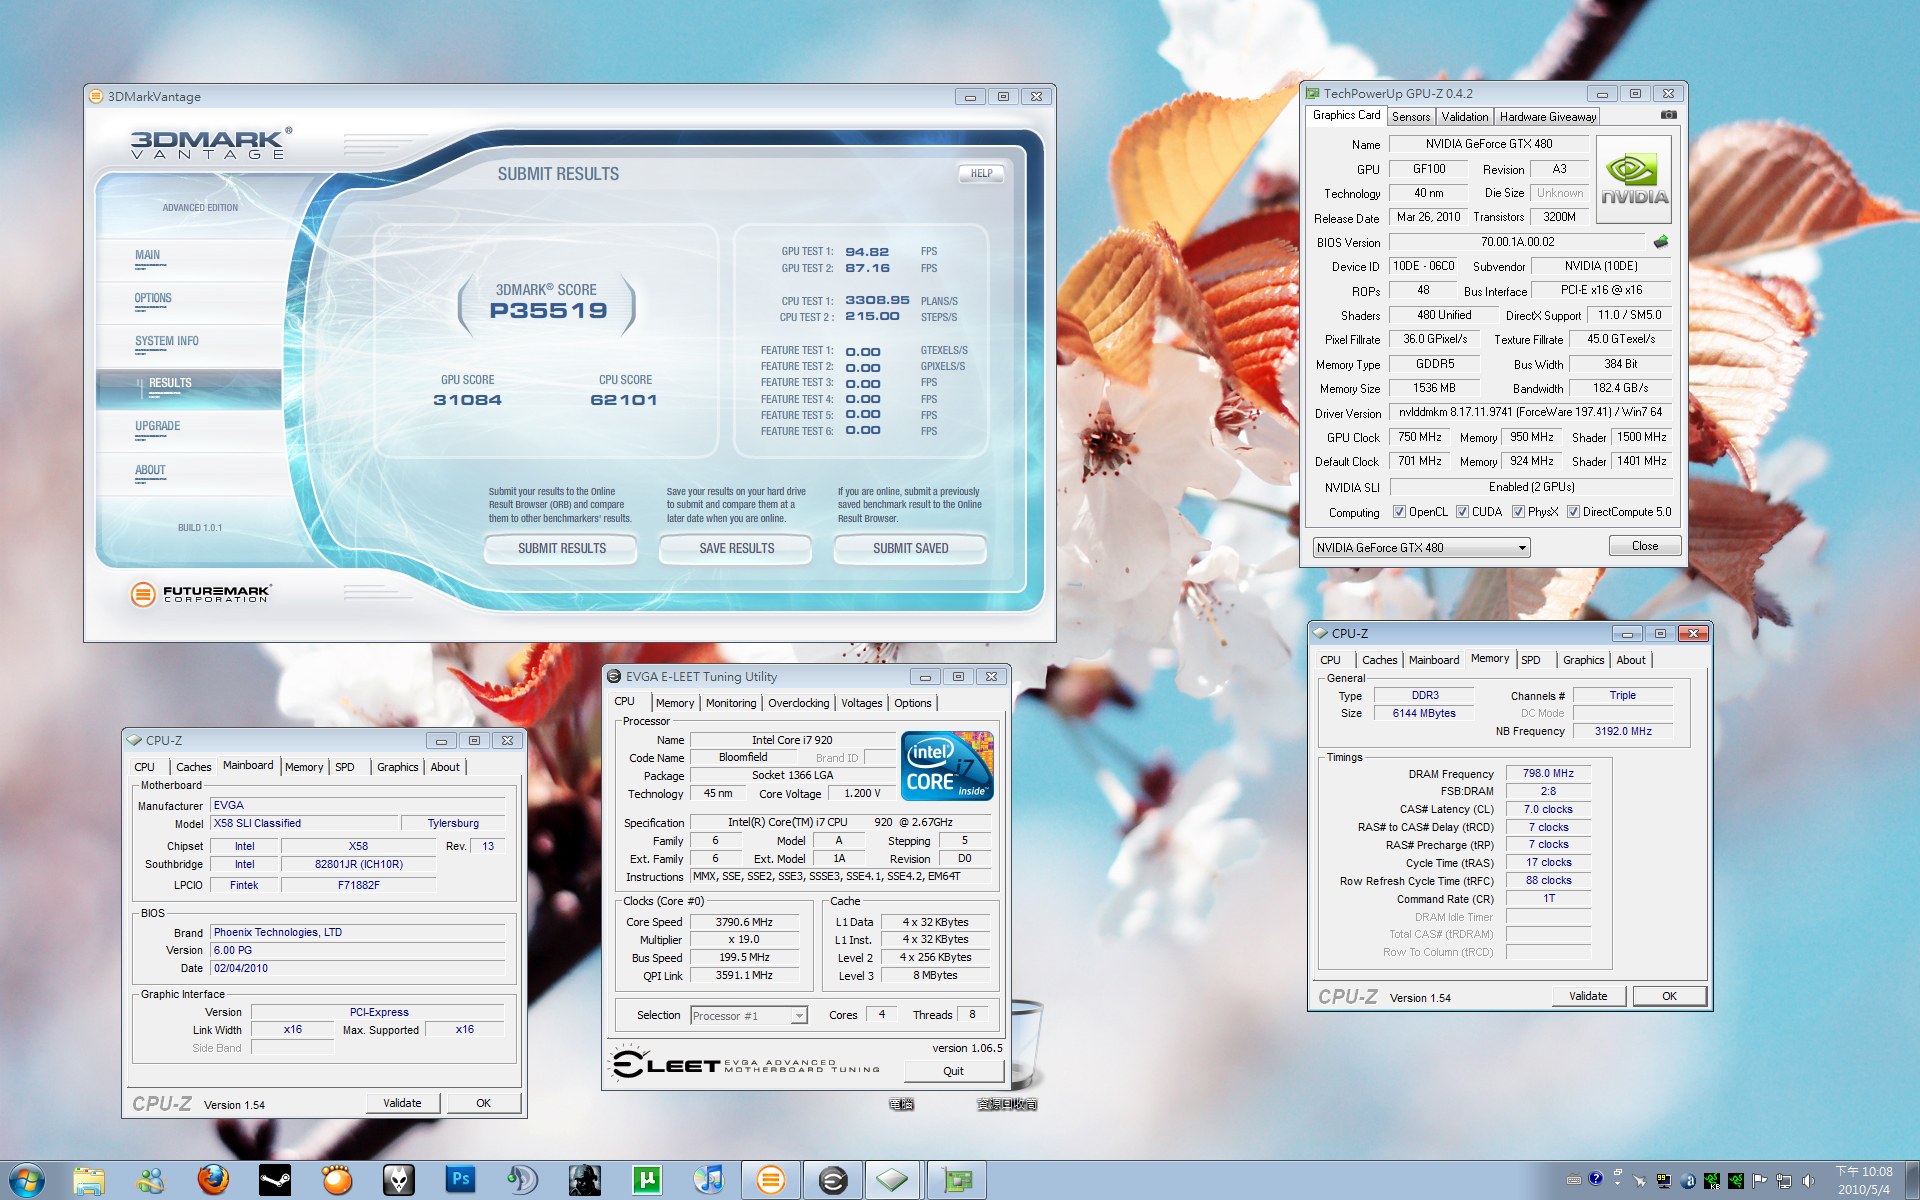Image resolution: width=1920 pixels, height=1200 pixels.
Task: Open Windows Live Messenger taskbar icon
Action: (151, 1180)
